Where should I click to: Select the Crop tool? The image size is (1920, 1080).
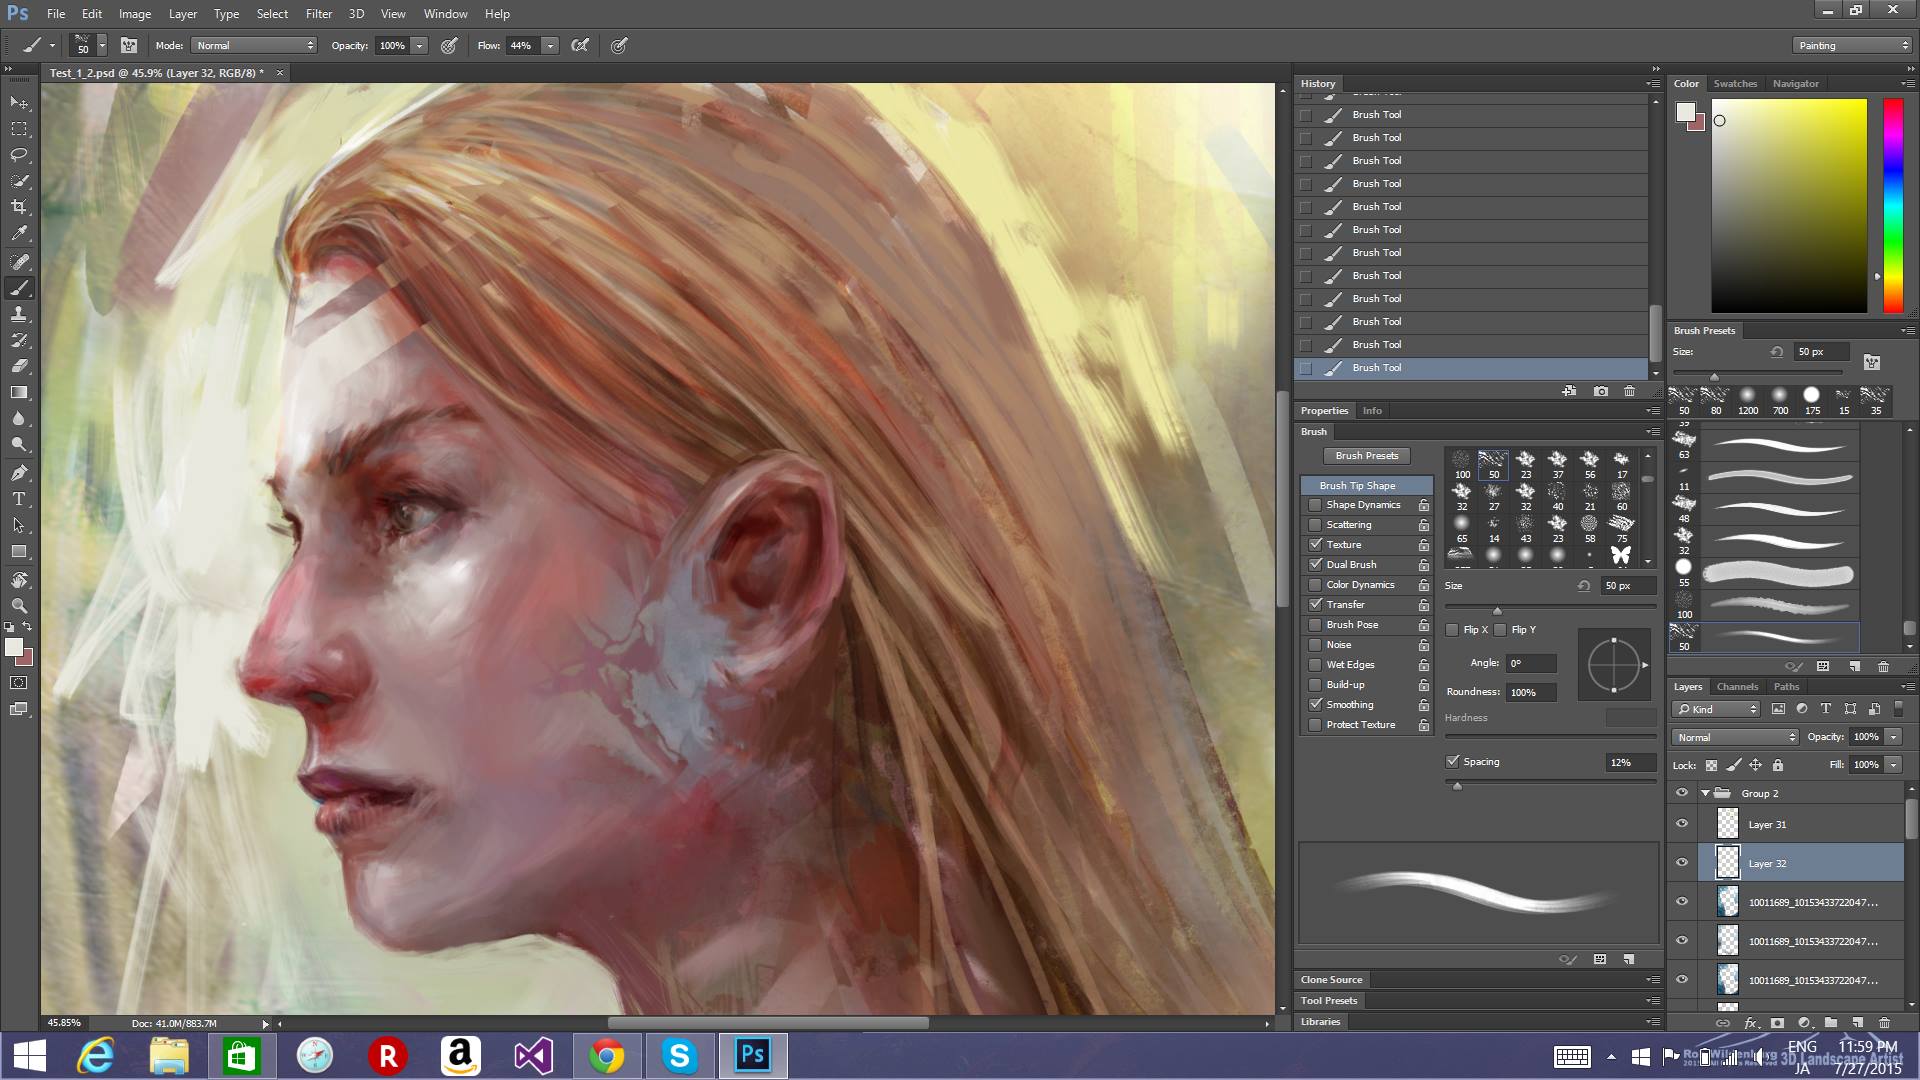(x=19, y=207)
